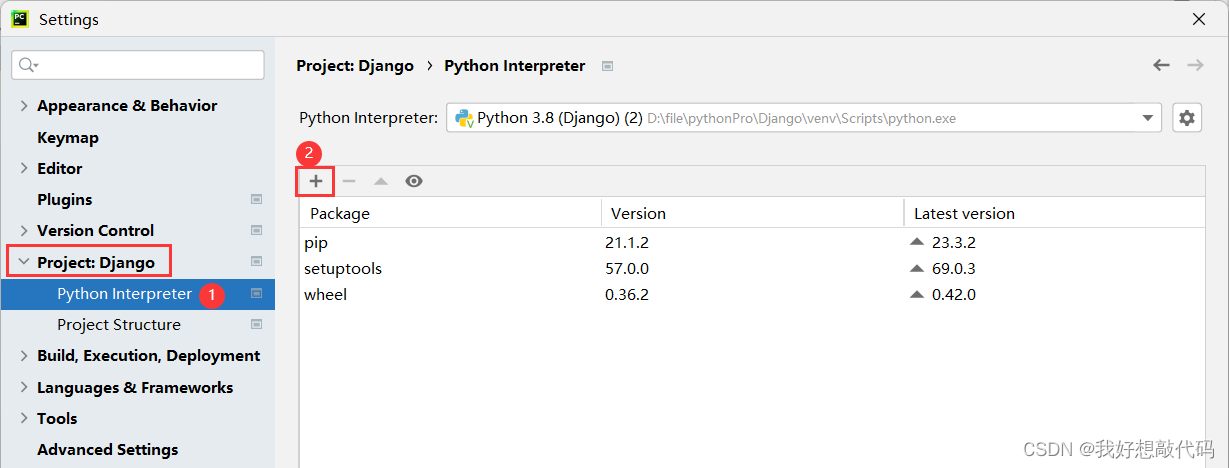Click the project-level icon beside the breadcrumb
The image size is (1229, 468).
point(607,66)
